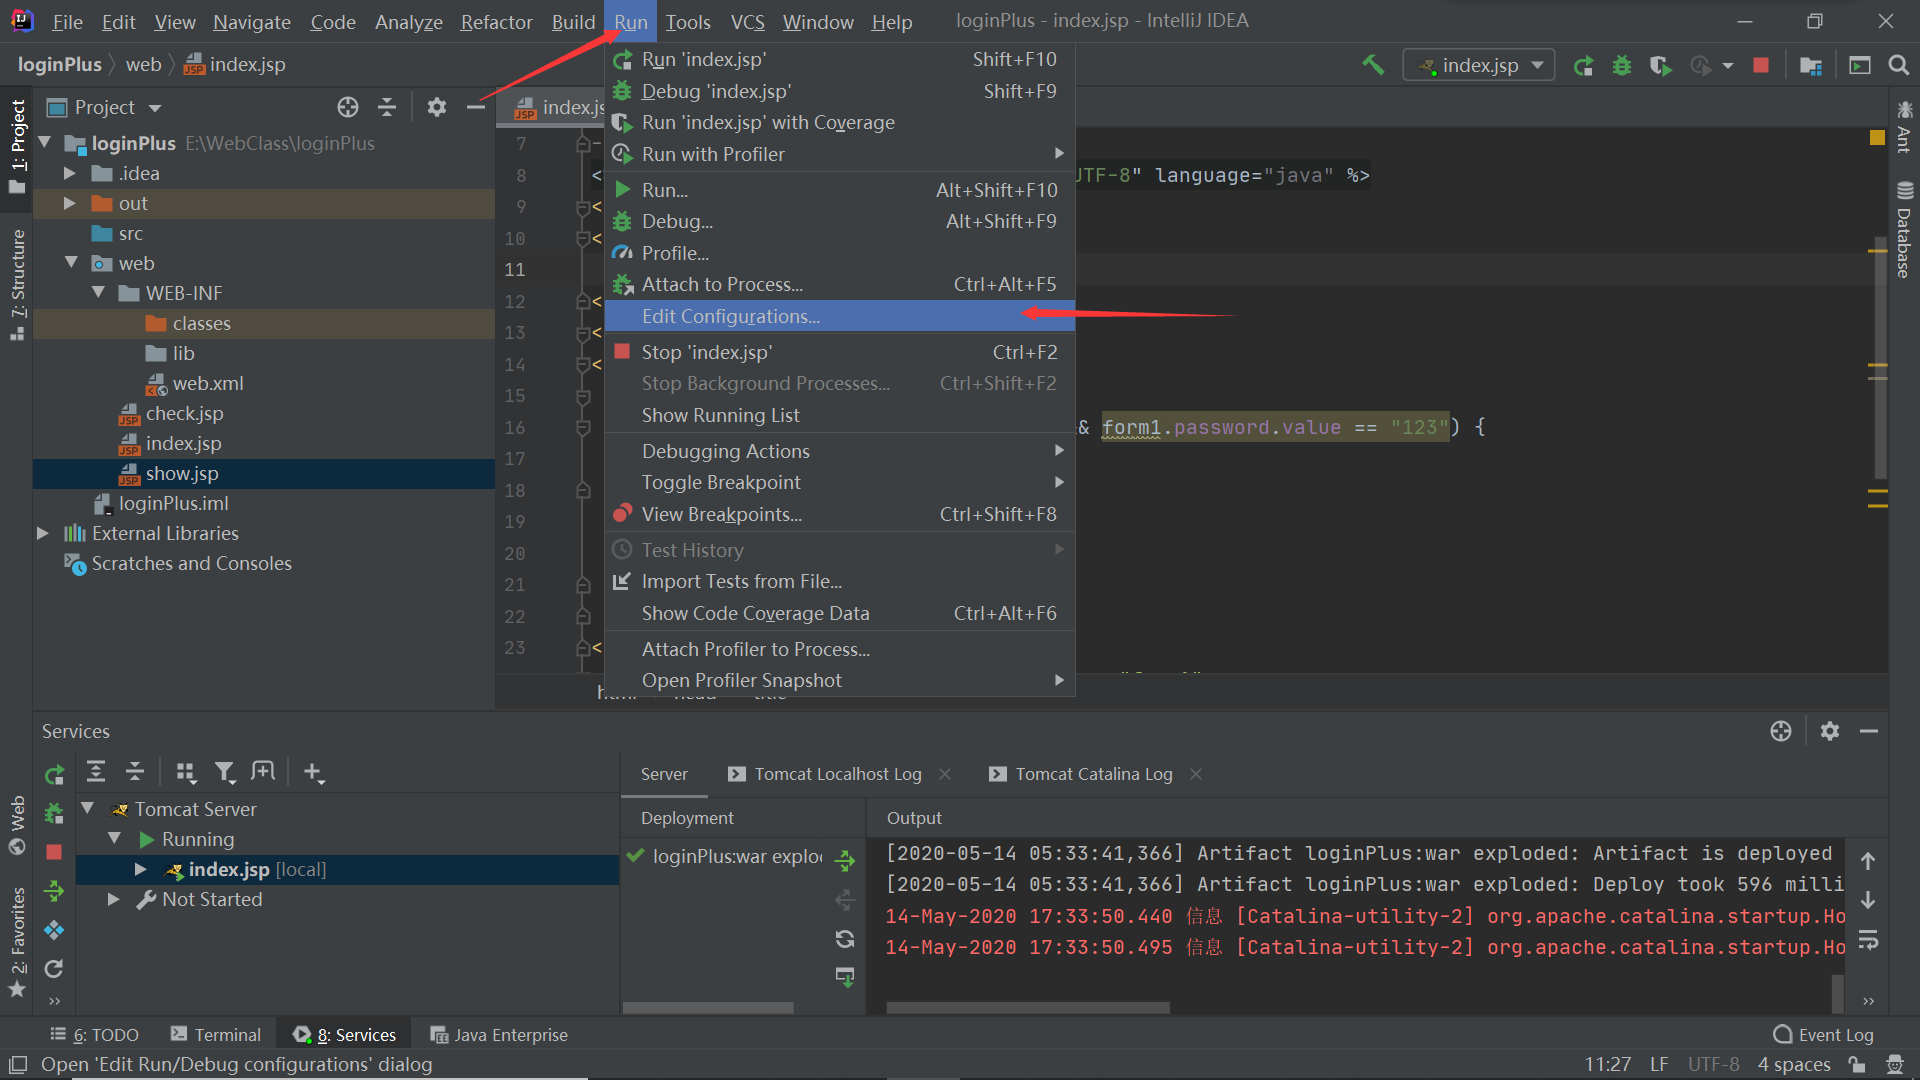Click locate/scroll-from-source target icon in Project panel

[x=348, y=107]
